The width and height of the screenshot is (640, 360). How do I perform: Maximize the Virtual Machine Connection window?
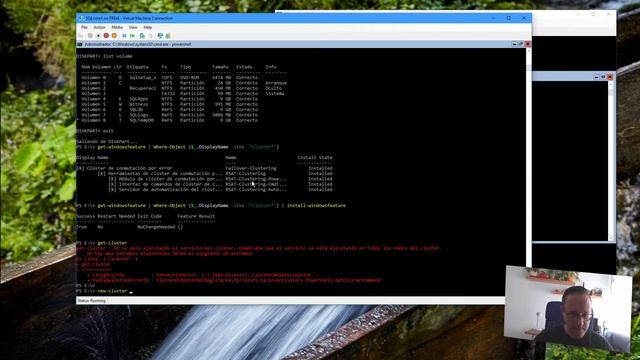pyautogui.click(x=509, y=18)
